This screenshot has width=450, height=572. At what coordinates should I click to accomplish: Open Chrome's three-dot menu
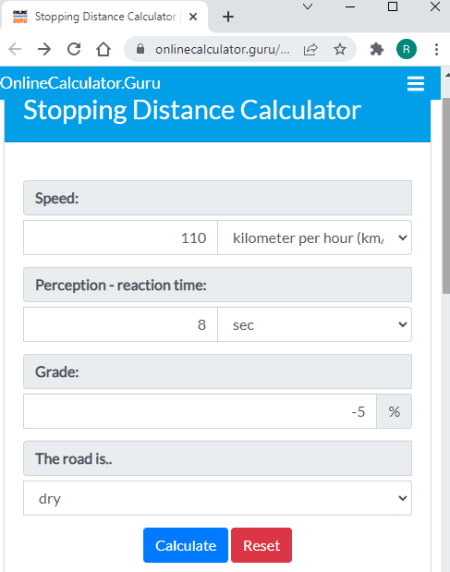coord(436,49)
